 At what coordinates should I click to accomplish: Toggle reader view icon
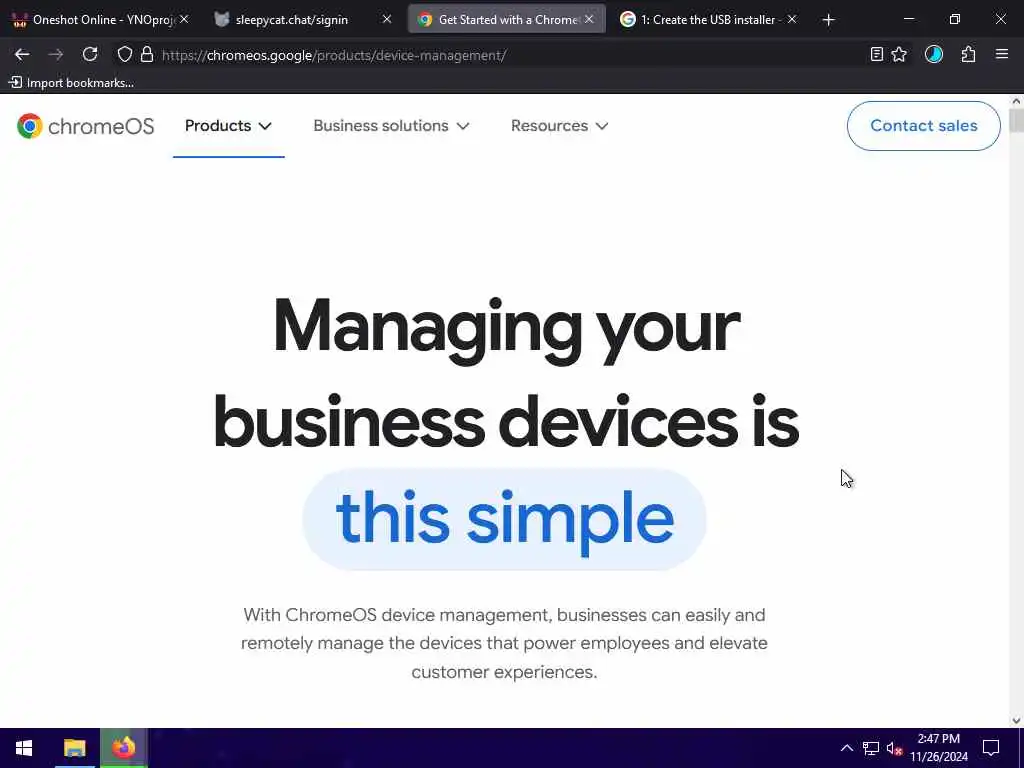tap(876, 55)
